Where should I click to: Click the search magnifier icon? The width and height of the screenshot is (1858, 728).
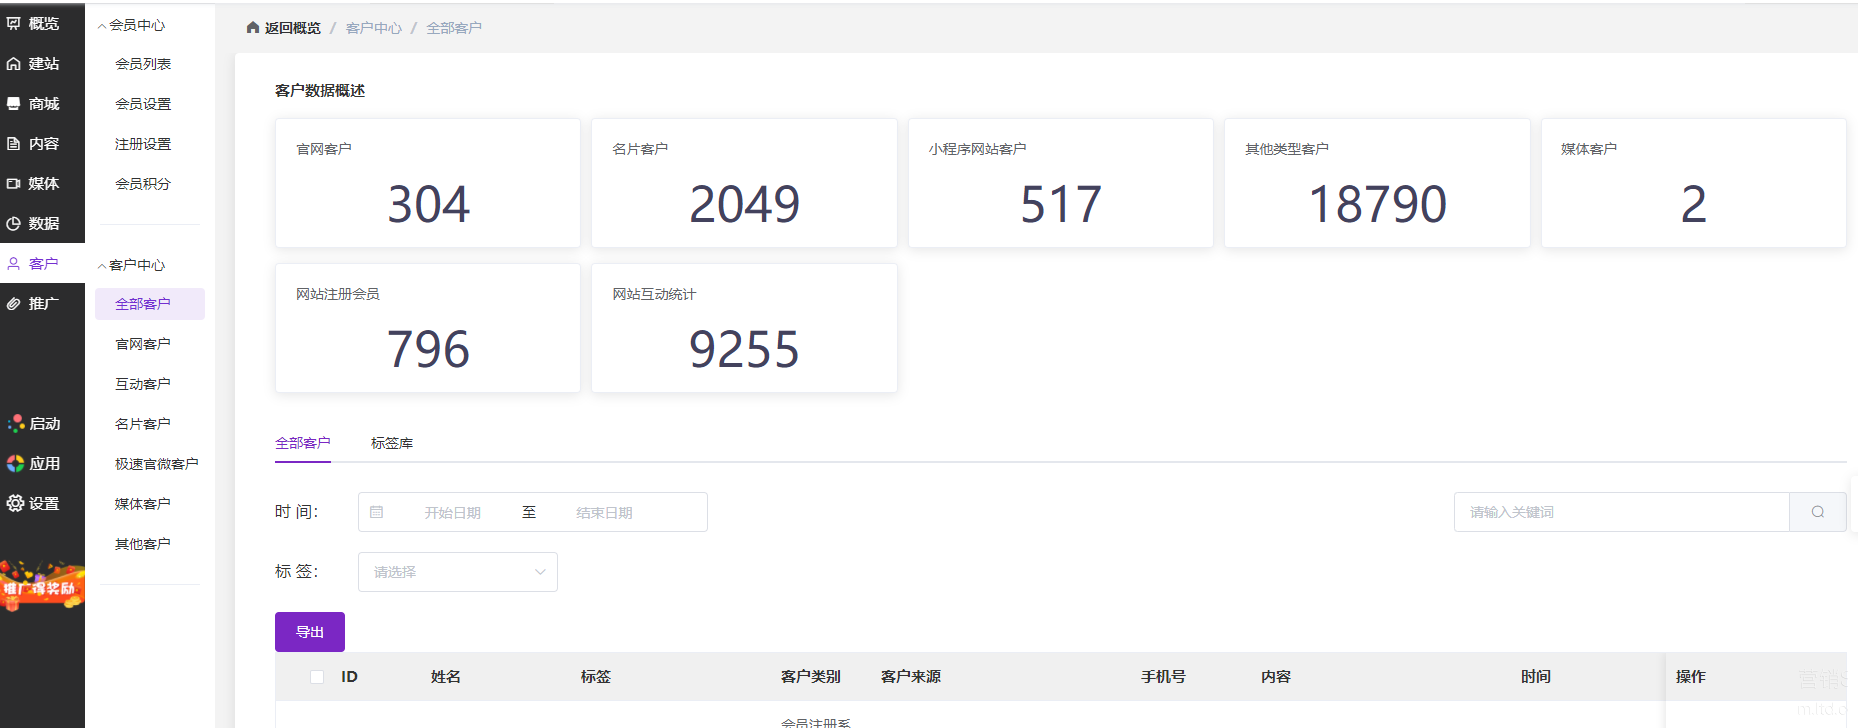tap(1817, 512)
